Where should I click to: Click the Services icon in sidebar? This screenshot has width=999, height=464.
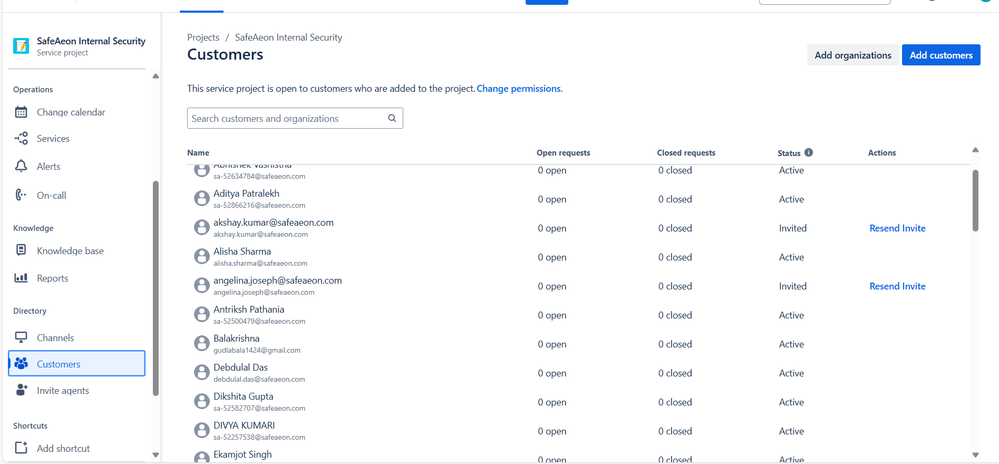[21, 138]
